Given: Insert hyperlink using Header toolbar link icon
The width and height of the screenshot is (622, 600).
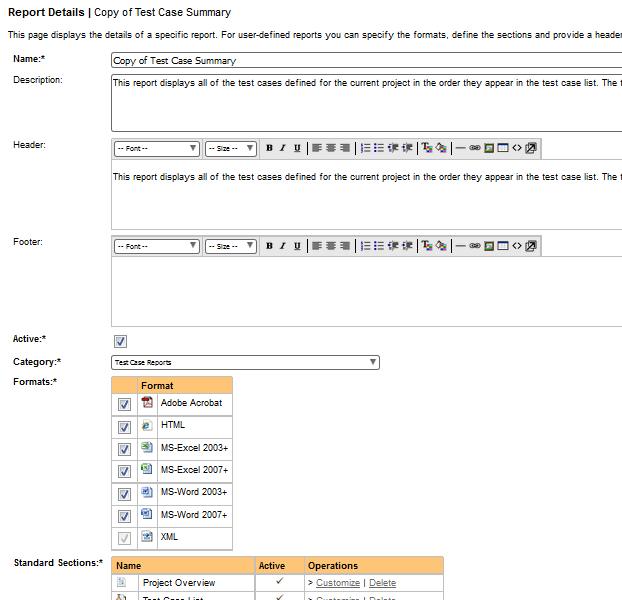Looking at the screenshot, I should point(475,148).
